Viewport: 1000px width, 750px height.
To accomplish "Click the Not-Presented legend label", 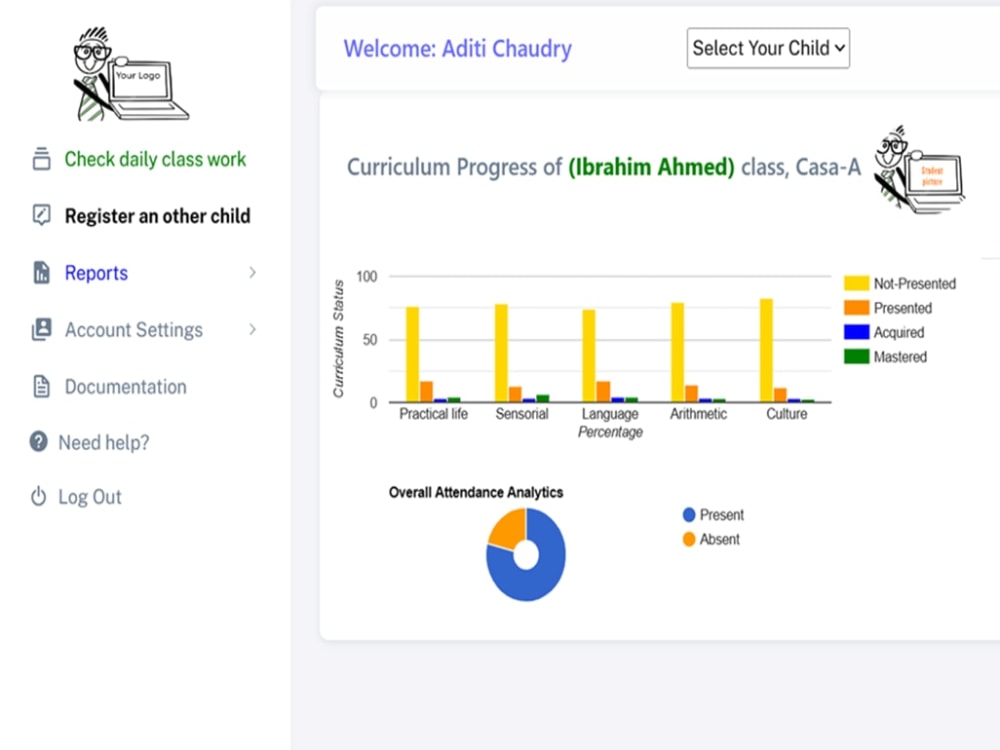I will point(915,284).
